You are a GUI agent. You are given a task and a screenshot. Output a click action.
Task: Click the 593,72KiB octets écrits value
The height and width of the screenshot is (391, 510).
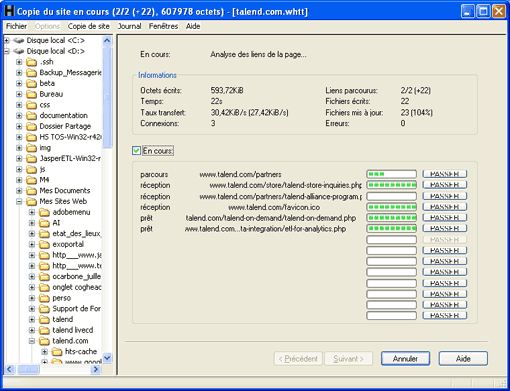227,90
